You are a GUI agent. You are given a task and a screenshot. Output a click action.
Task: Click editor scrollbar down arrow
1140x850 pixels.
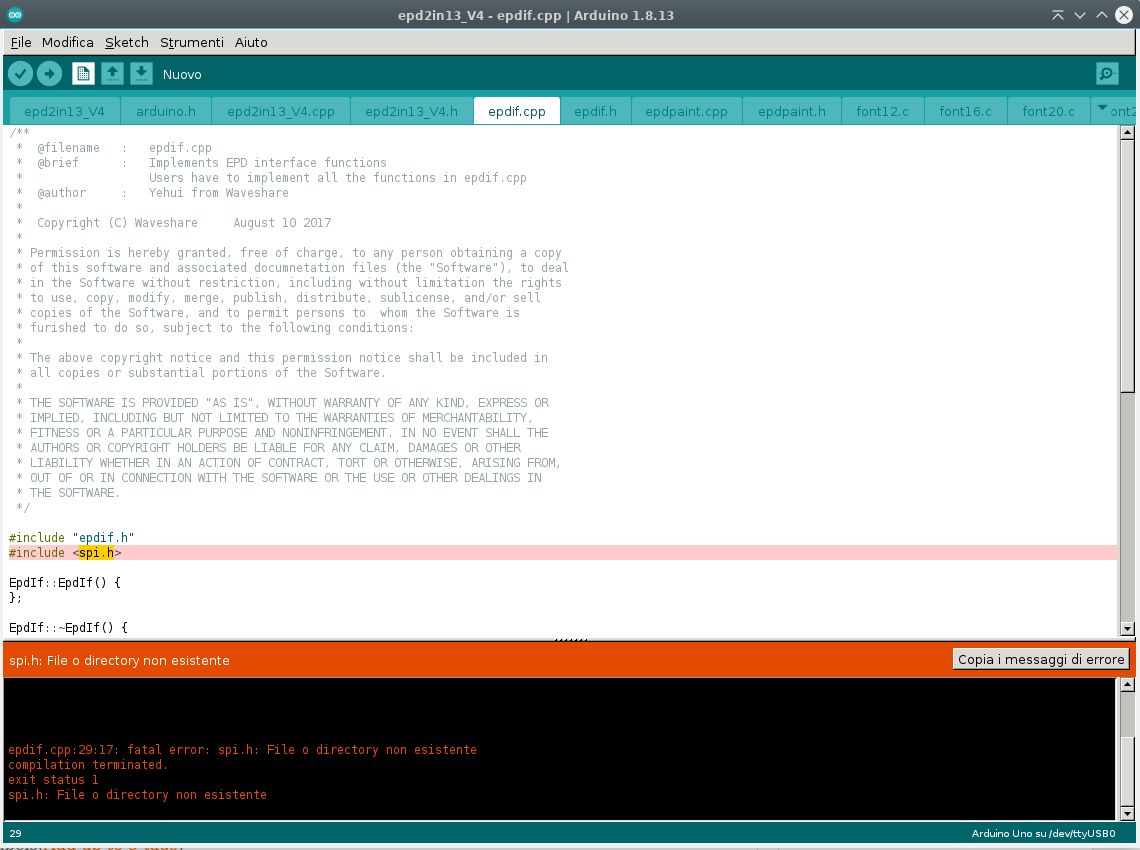click(x=1127, y=629)
